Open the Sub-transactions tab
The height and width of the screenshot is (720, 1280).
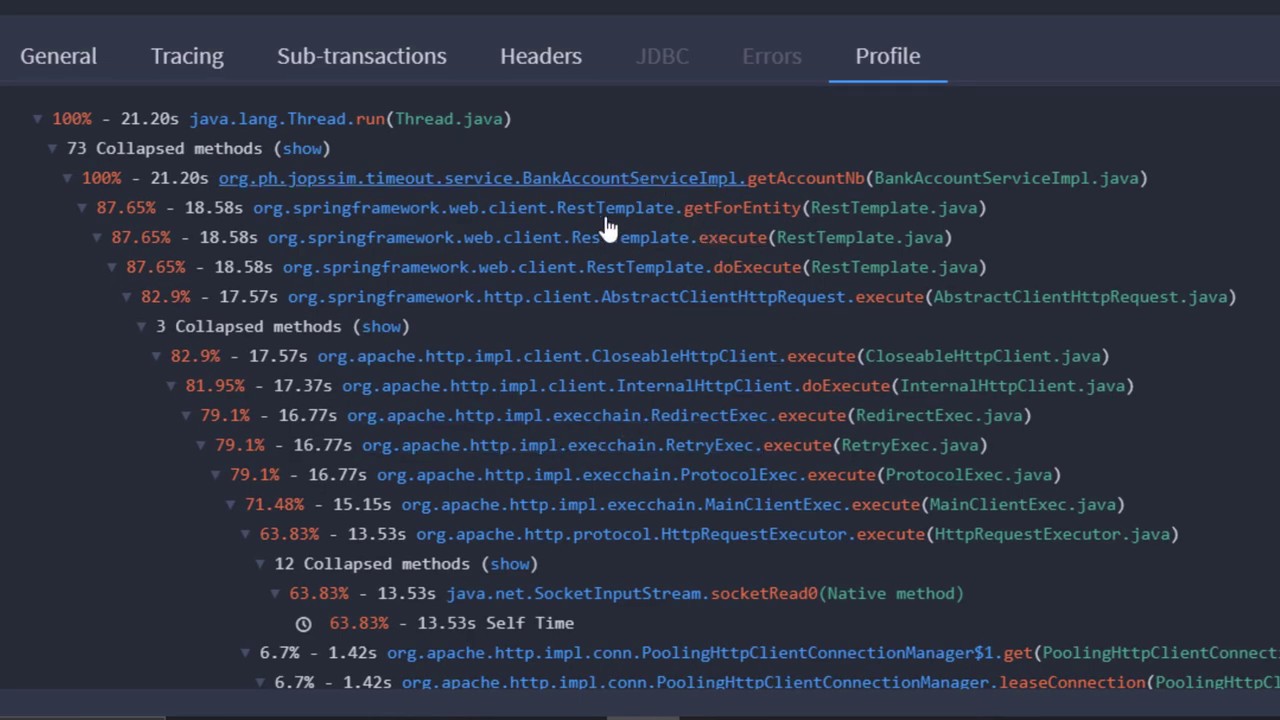click(362, 56)
